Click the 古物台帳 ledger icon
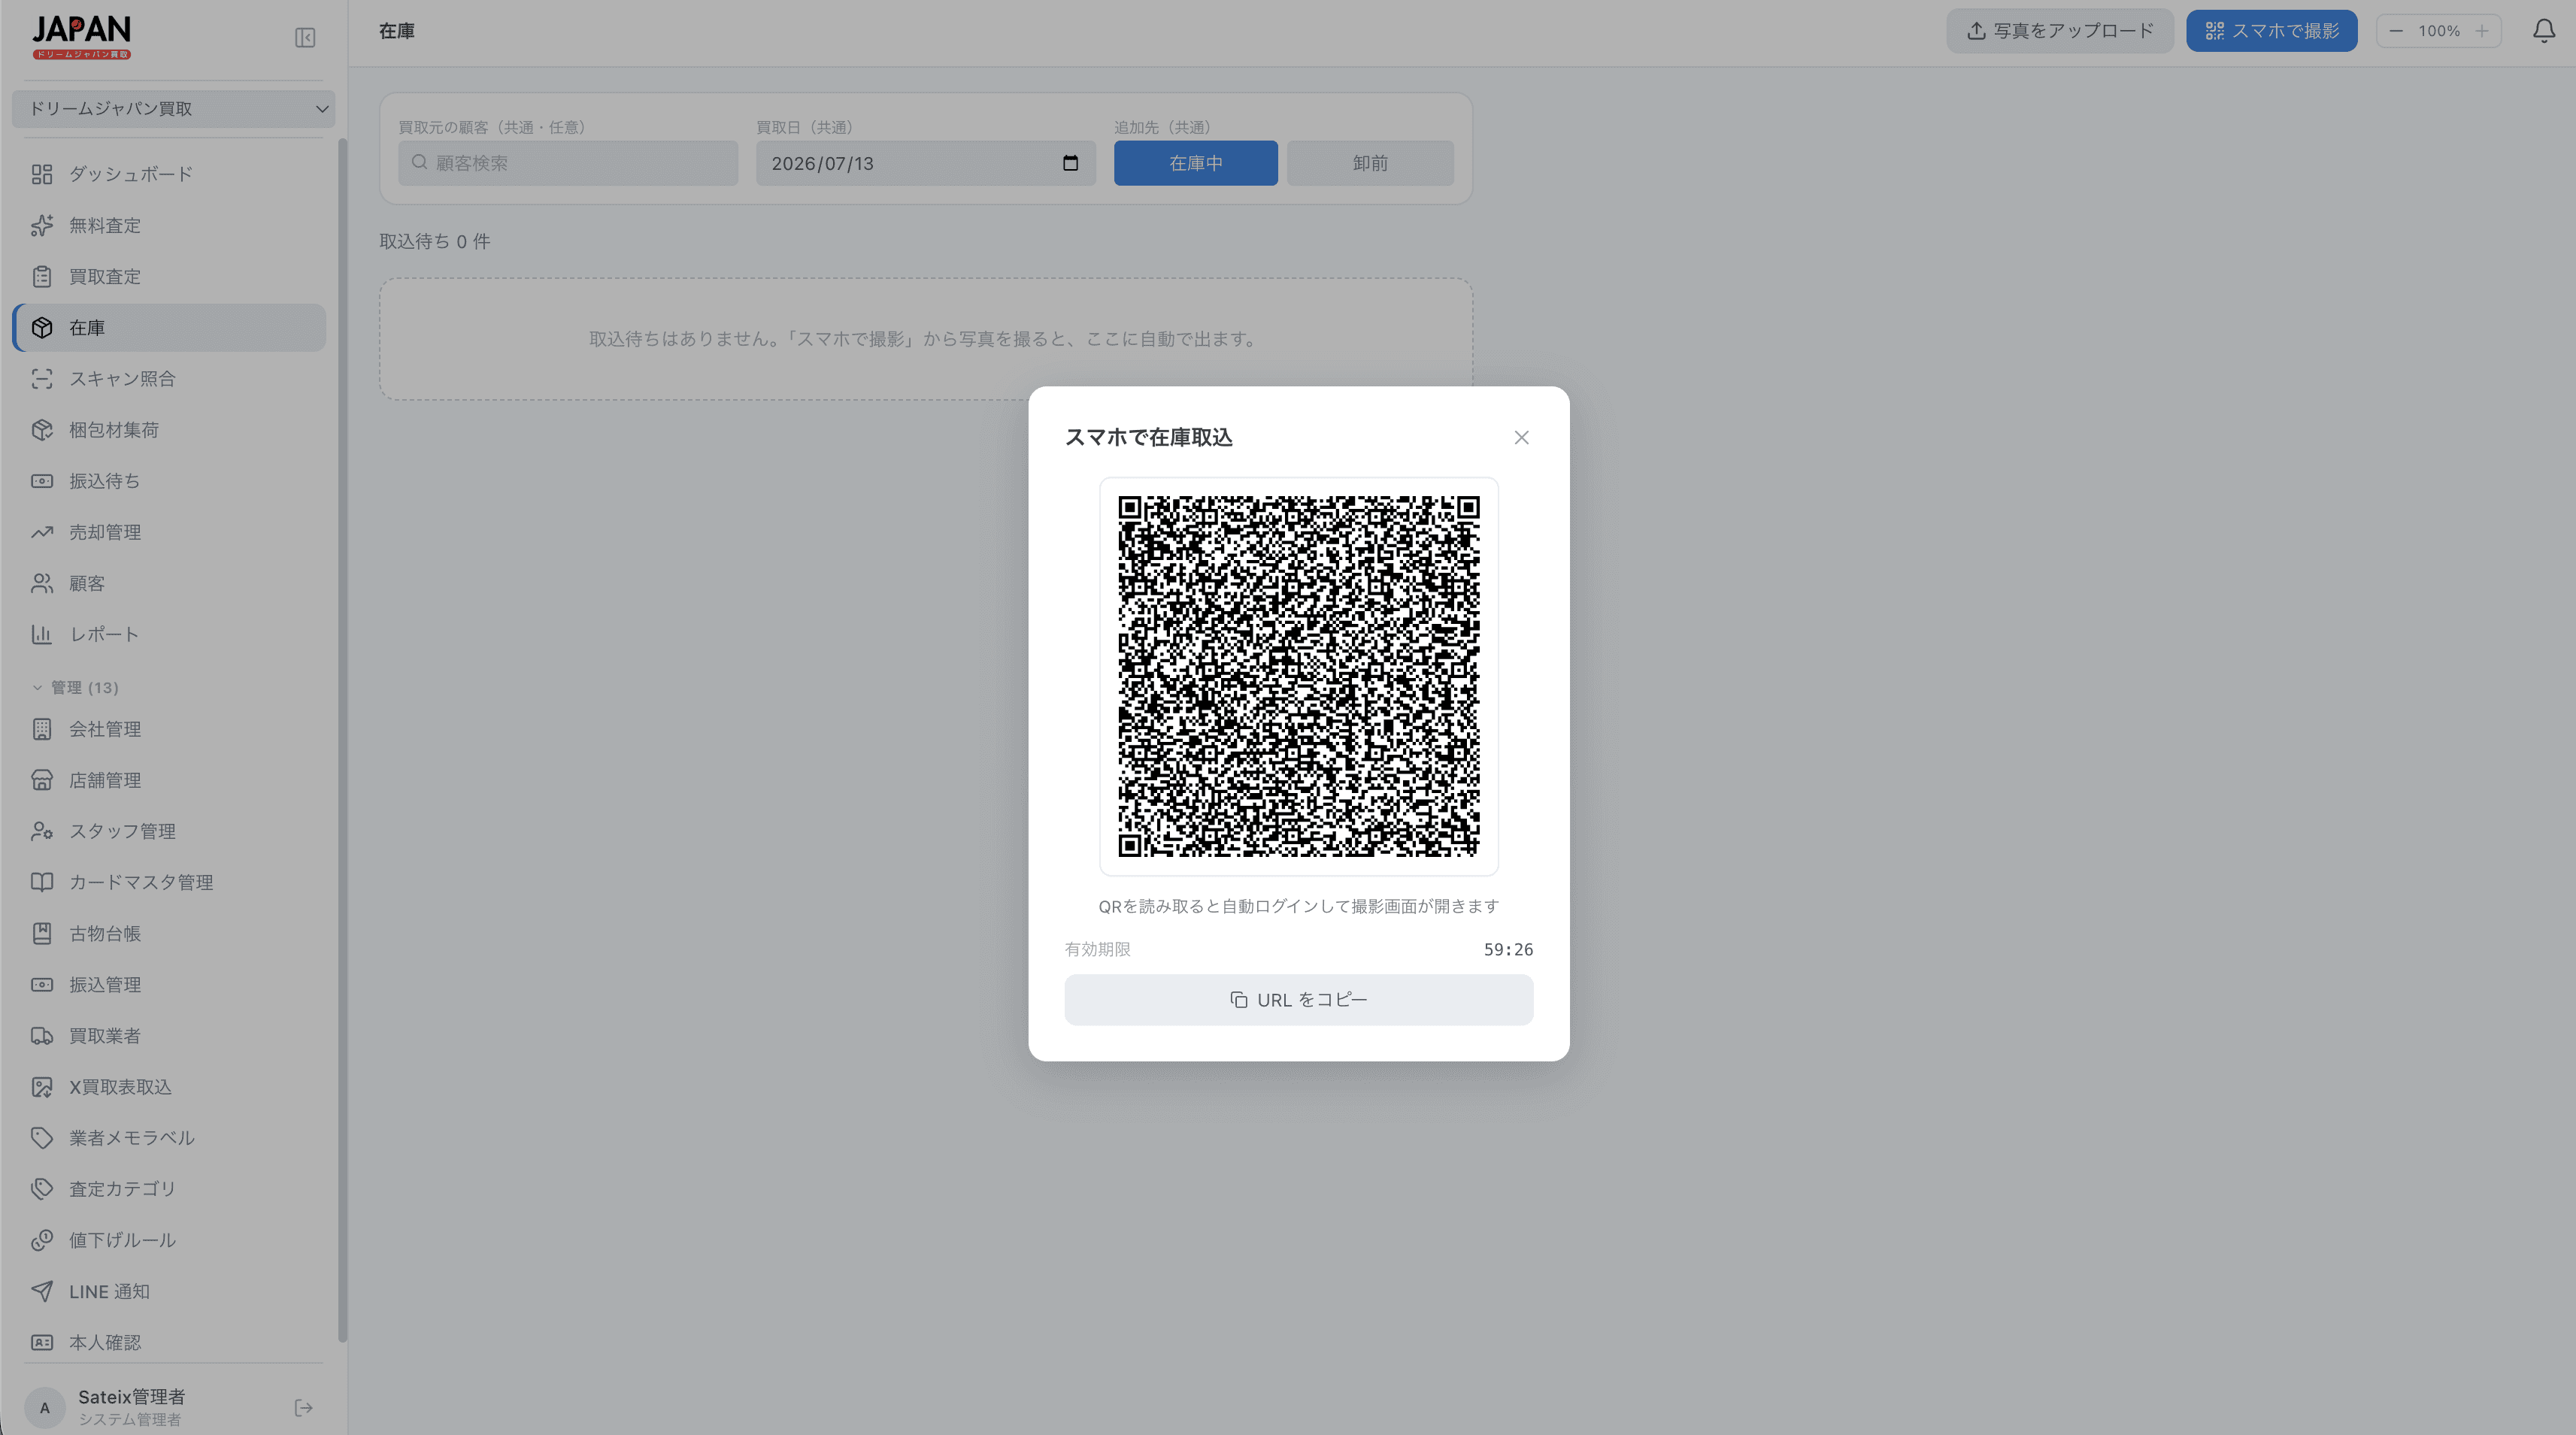Viewport: 2576px width, 1435px height. [42, 933]
